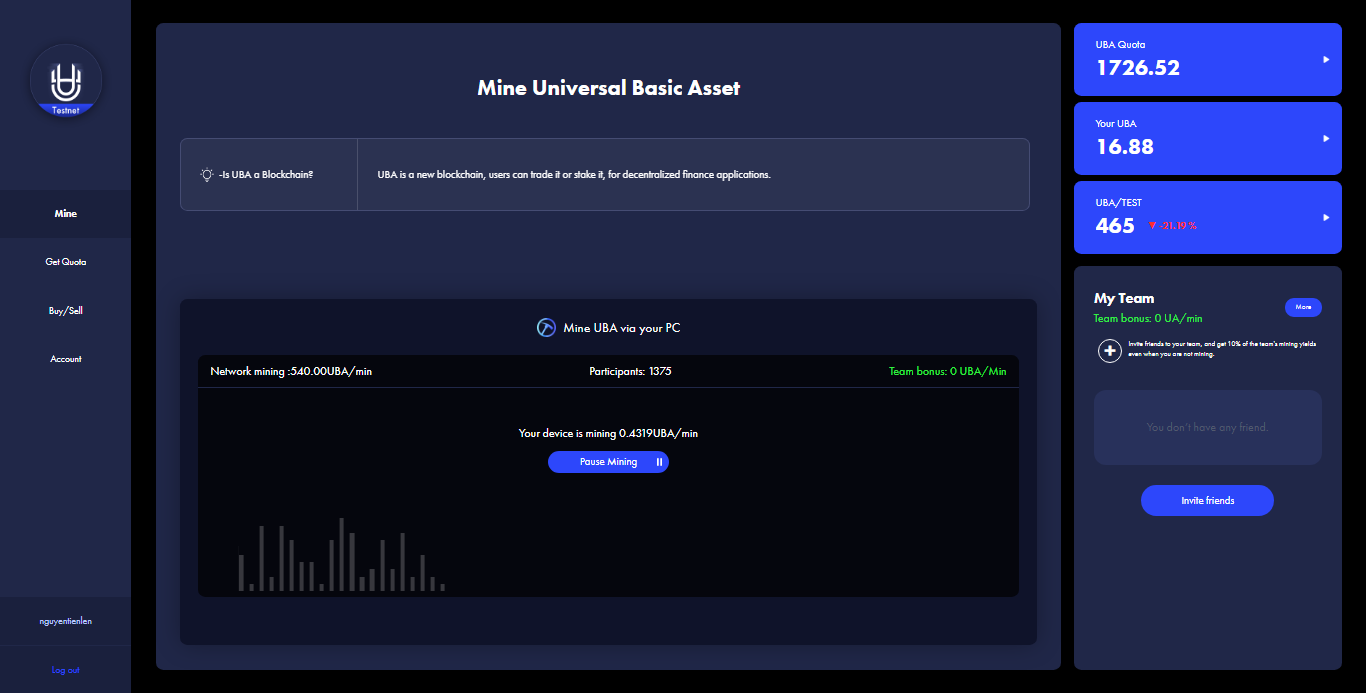Click the nguyentienlen username
1366x693 pixels.
pos(65,621)
